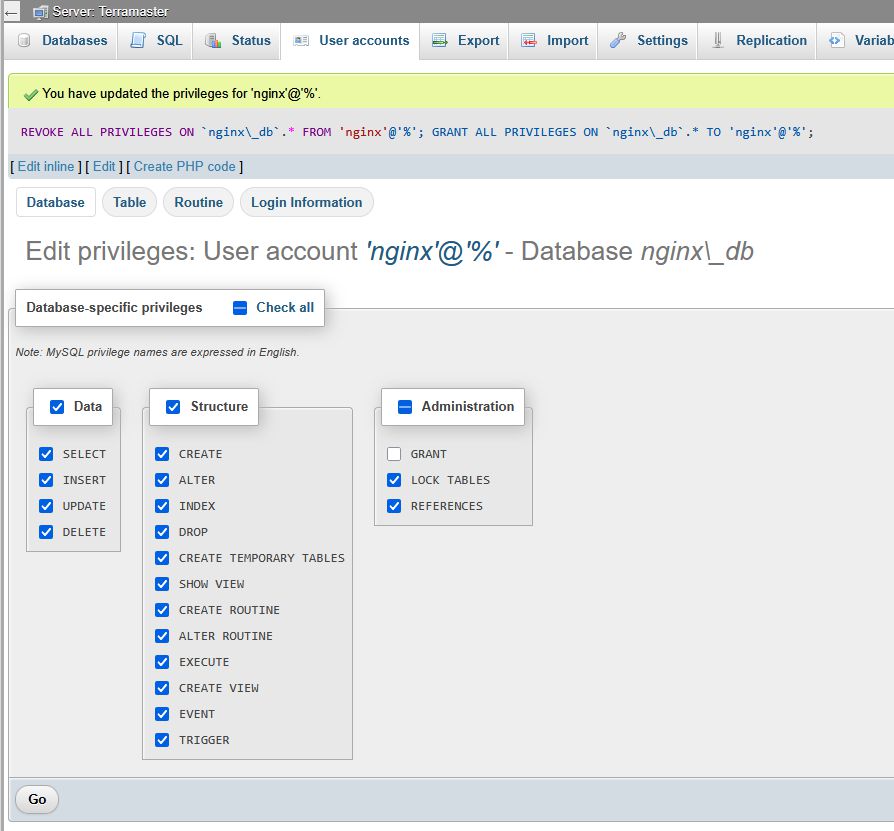Click the User accounts icon

tap(301, 41)
